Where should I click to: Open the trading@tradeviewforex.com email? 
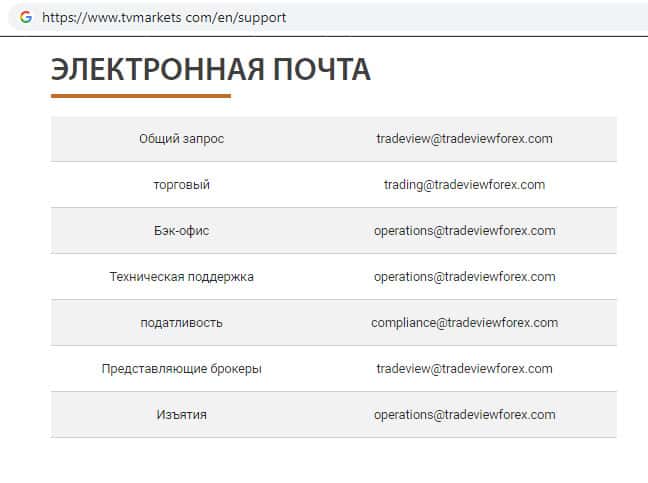[464, 185]
